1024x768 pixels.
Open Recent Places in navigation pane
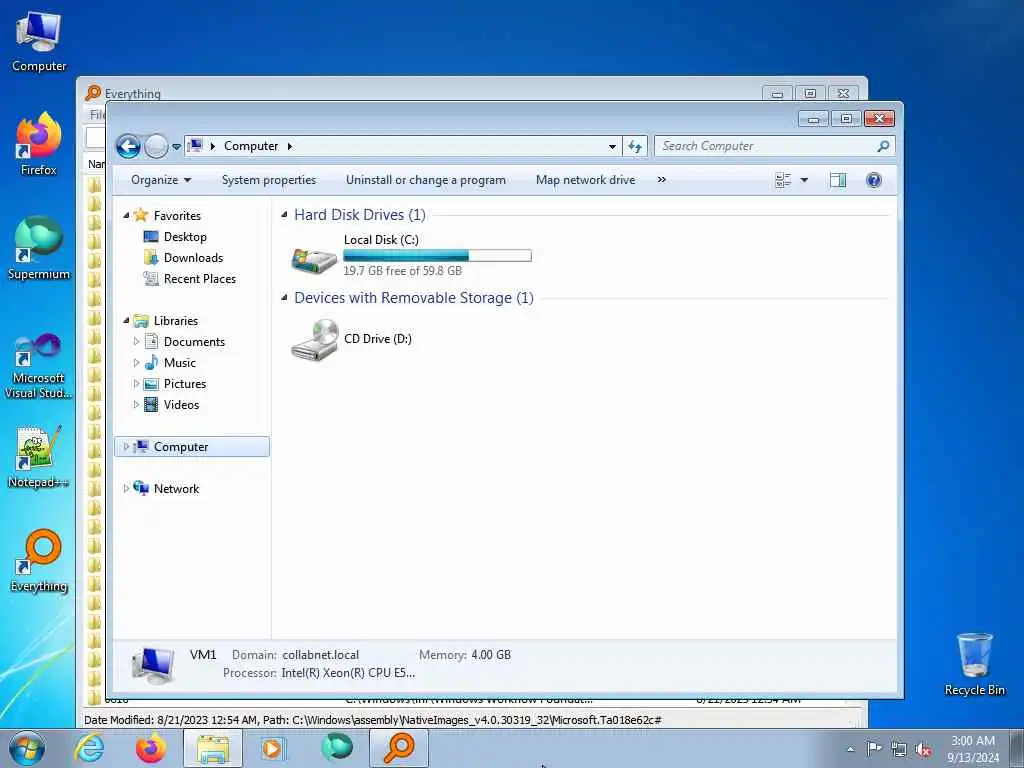200,279
